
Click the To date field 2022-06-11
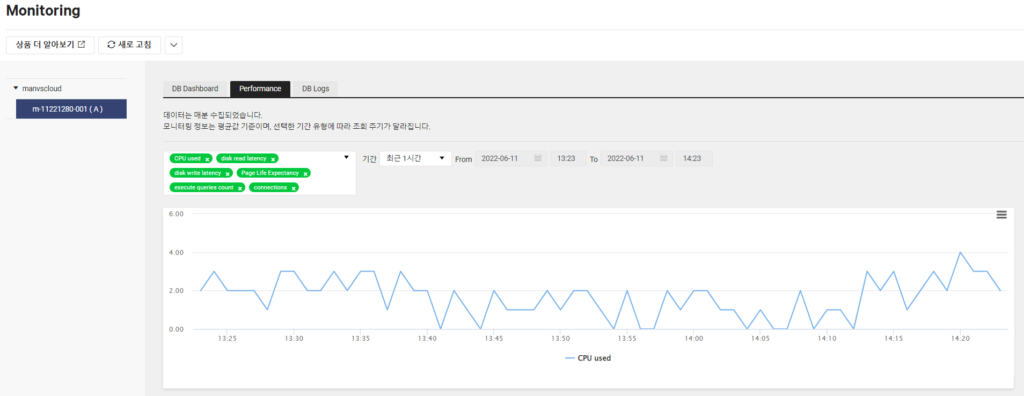637,159
